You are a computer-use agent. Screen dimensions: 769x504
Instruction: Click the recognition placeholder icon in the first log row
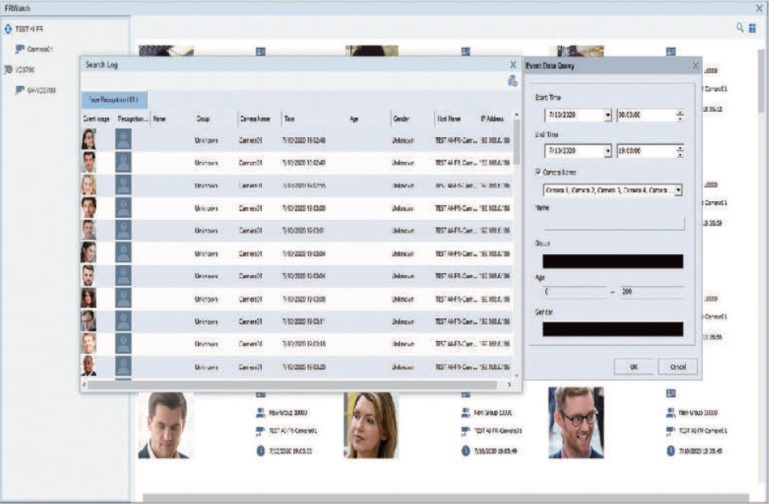point(123,139)
